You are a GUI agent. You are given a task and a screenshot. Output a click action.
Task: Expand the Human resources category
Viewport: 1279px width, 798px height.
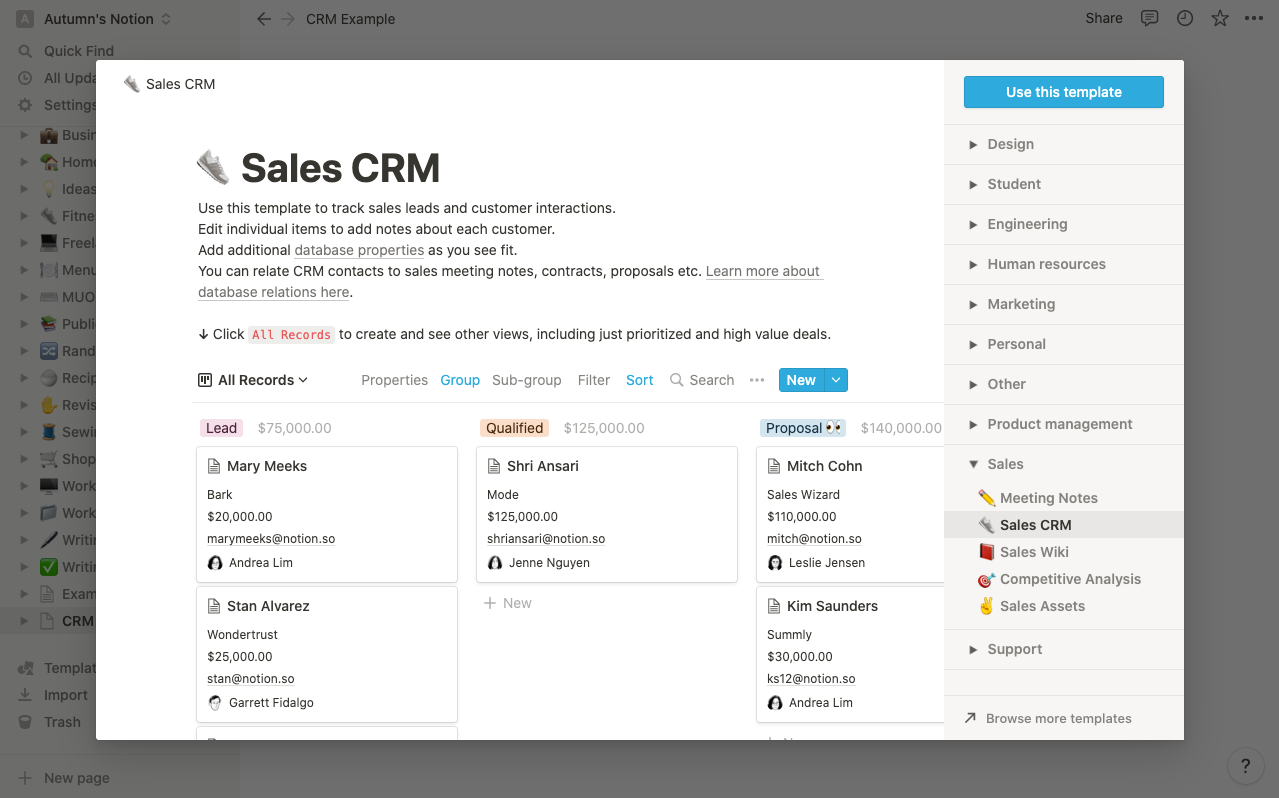tap(973, 264)
